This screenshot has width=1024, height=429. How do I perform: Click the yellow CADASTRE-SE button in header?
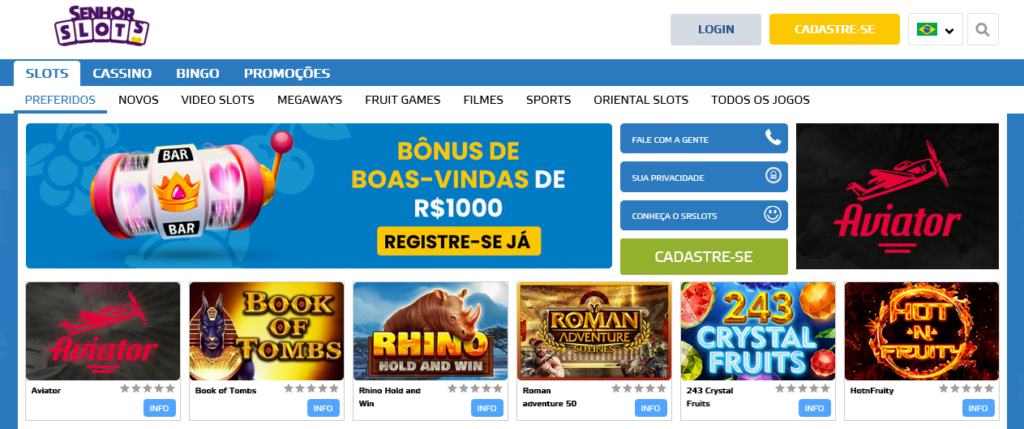click(x=835, y=29)
